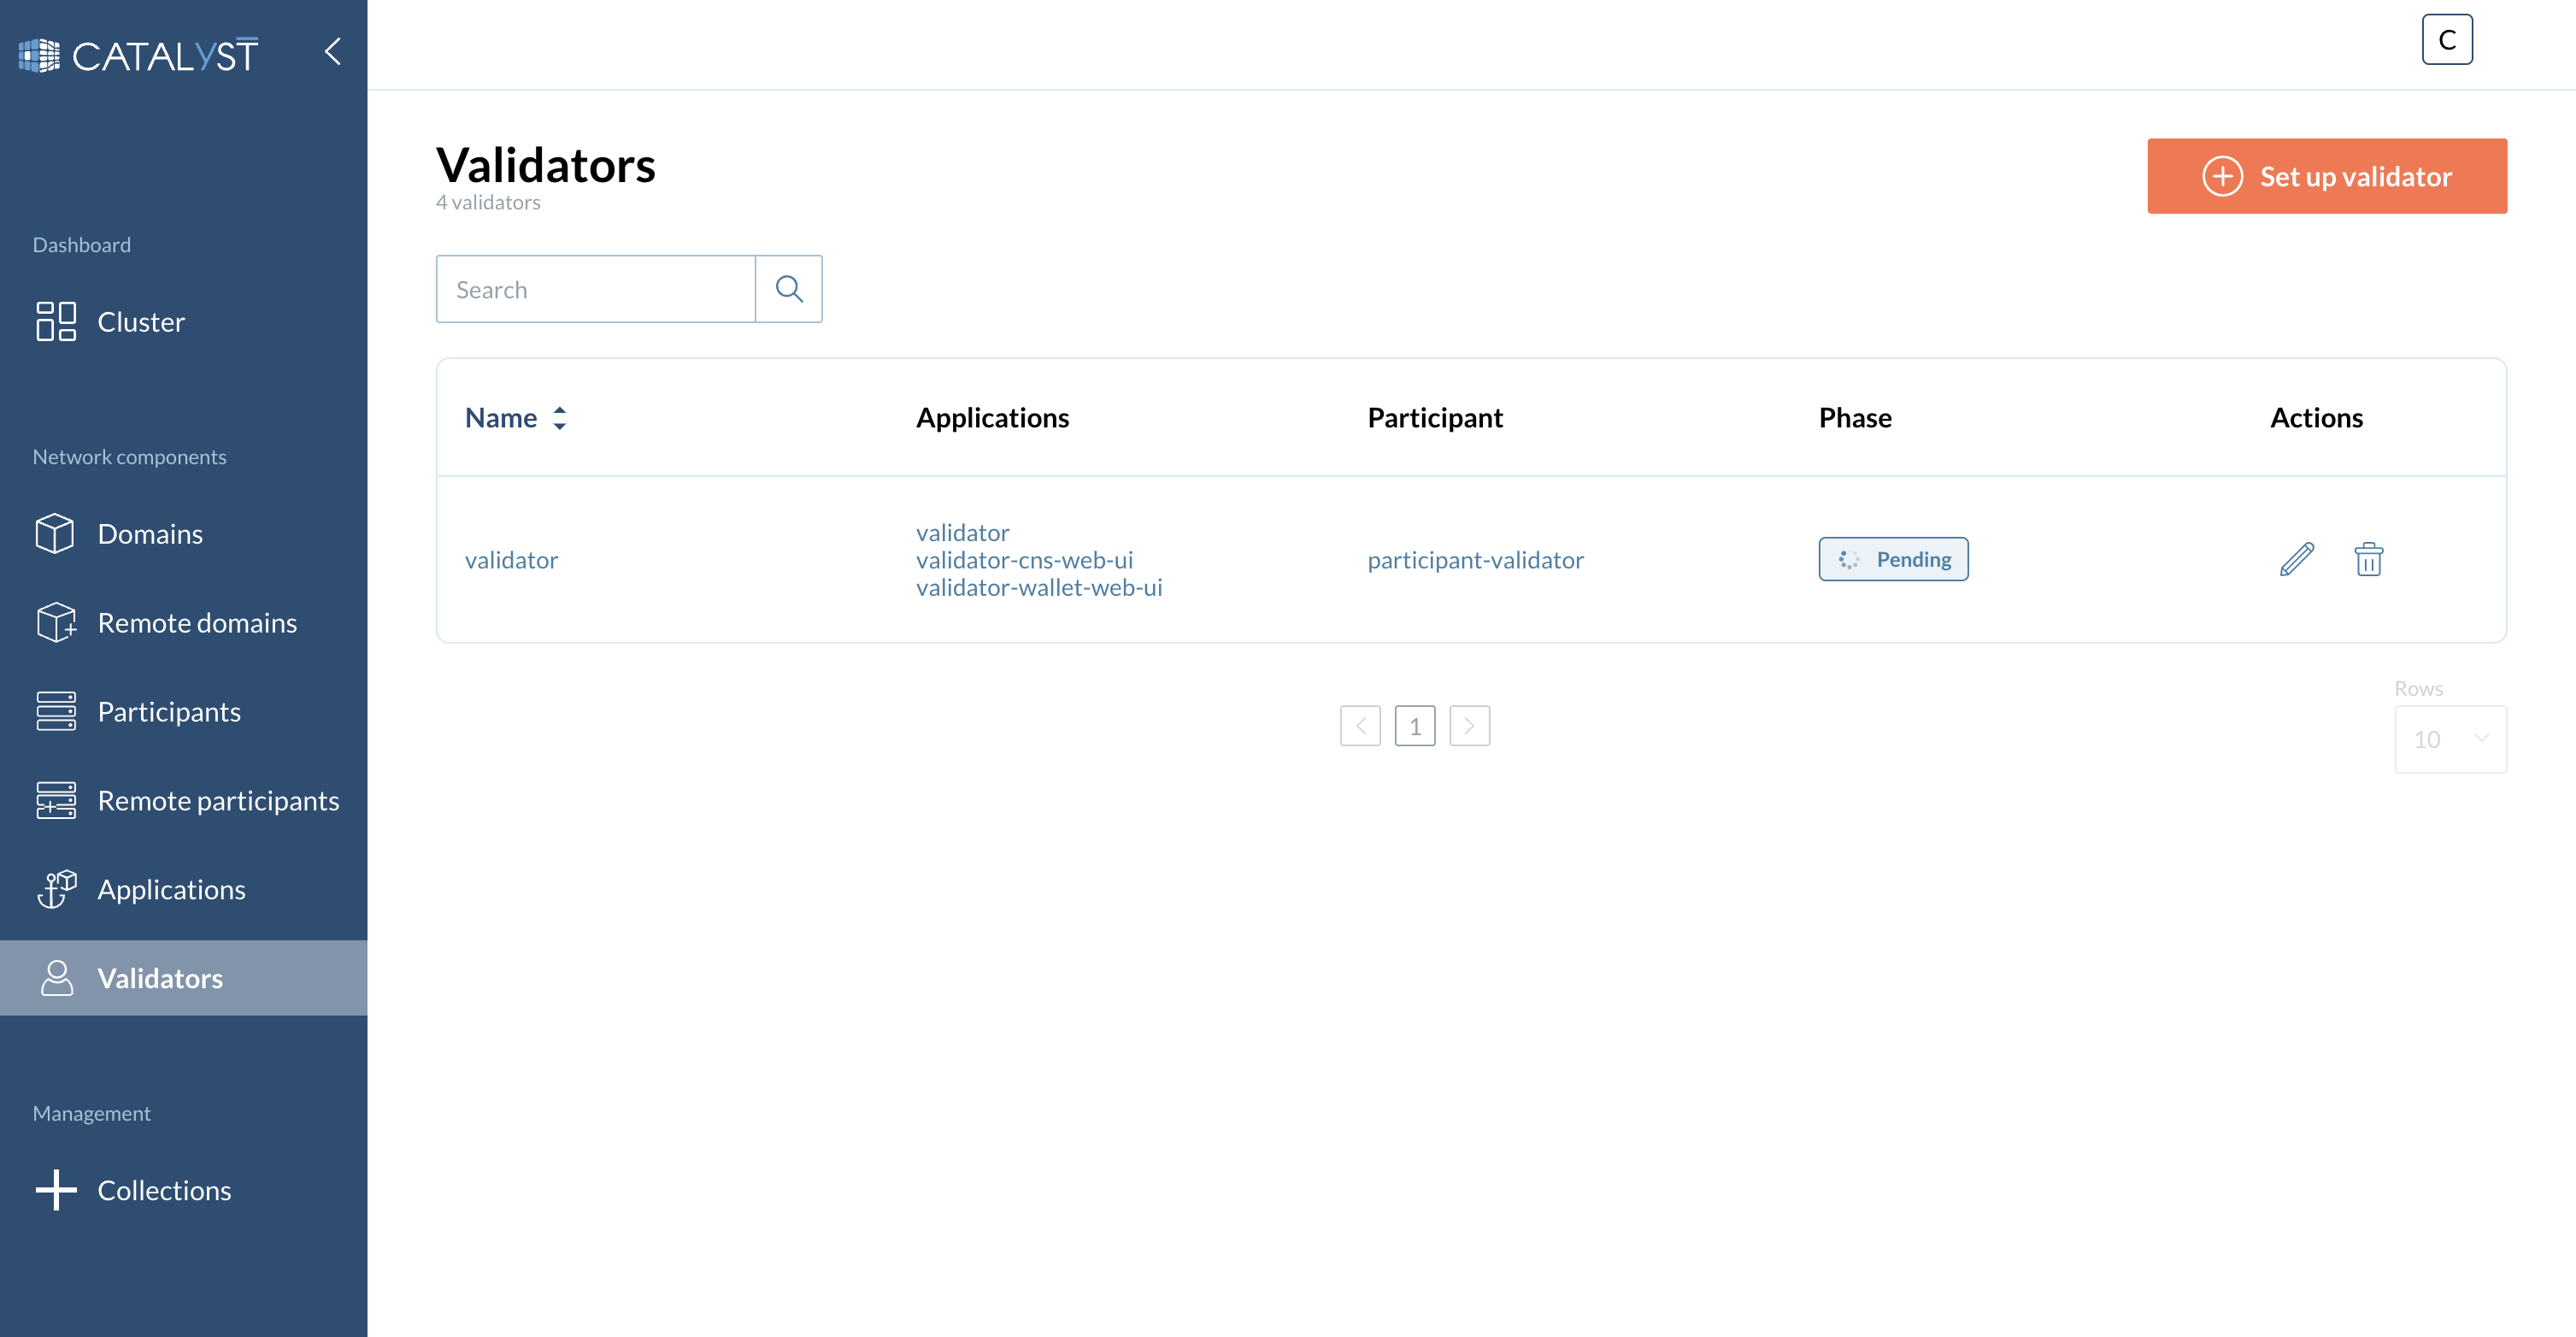Open validator-cns-web-ui application link
Image resolution: width=2576 pixels, height=1337 pixels.
(1024, 560)
